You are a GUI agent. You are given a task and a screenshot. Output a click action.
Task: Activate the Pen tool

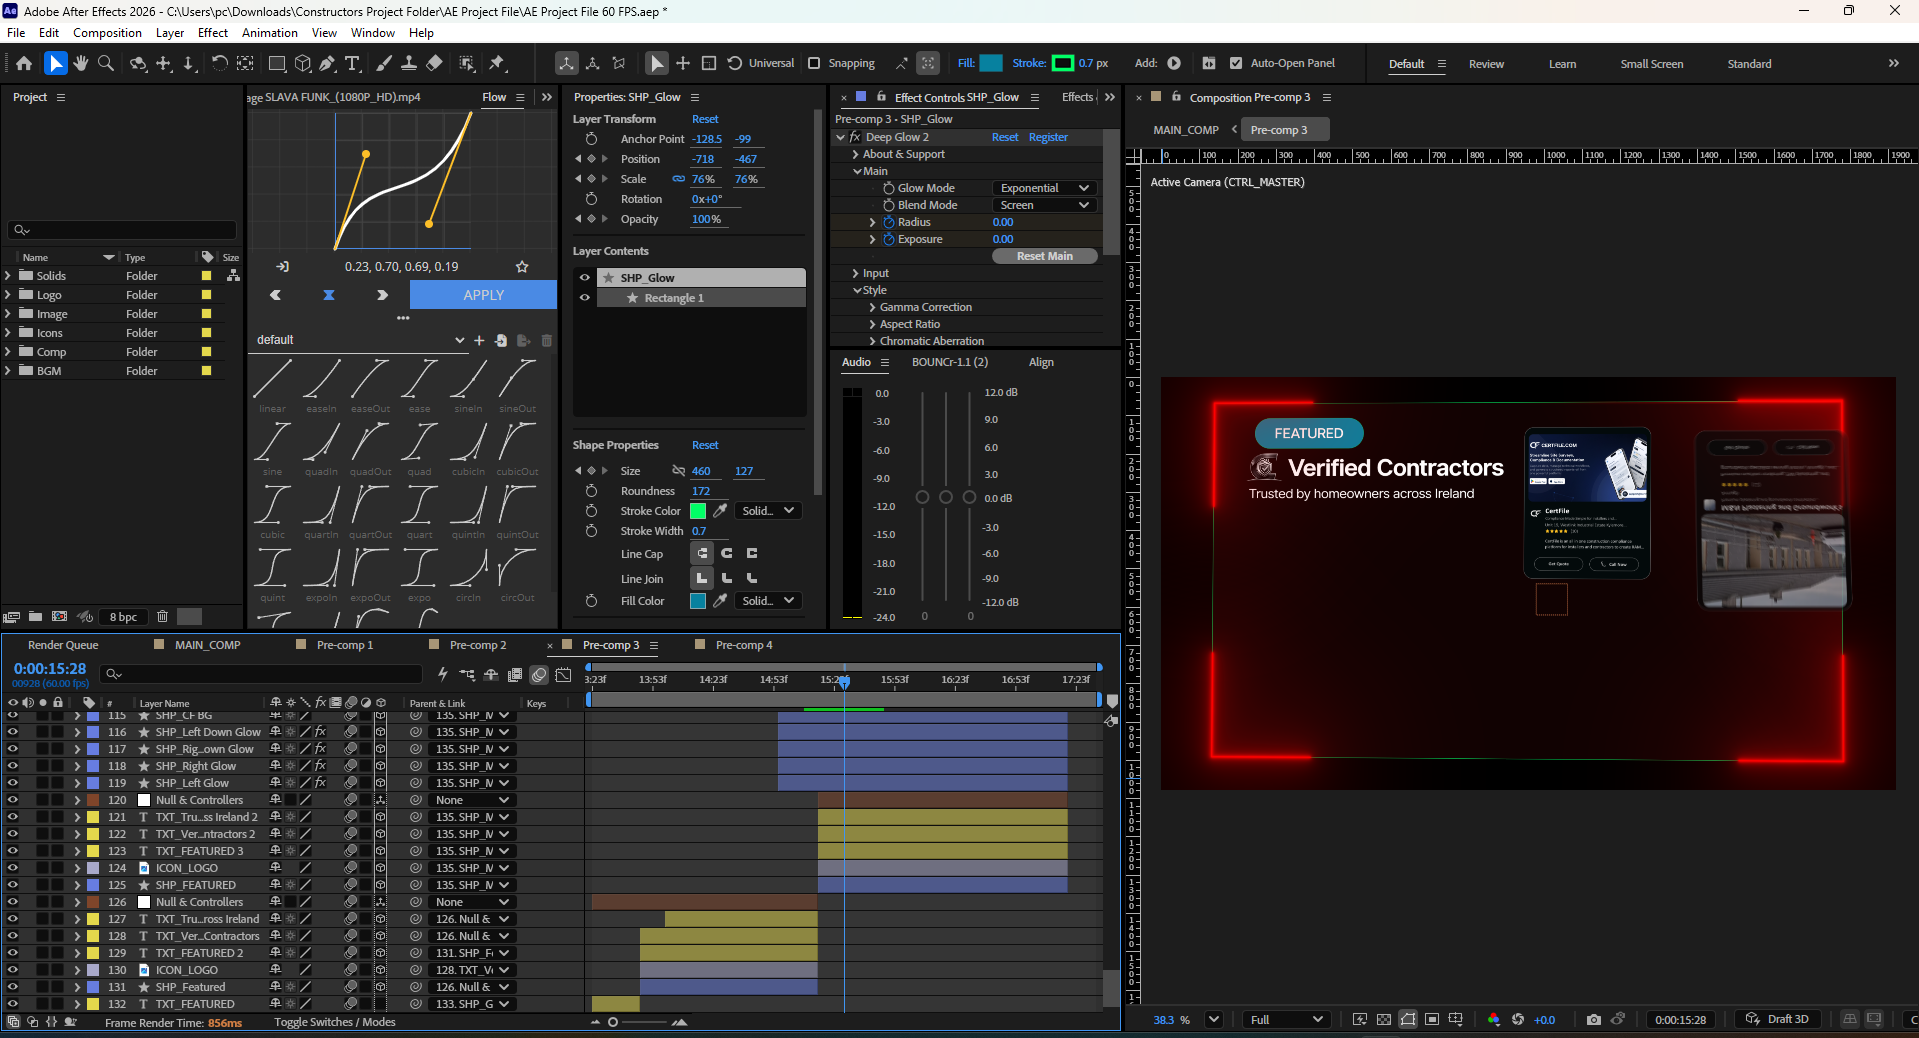(x=327, y=63)
